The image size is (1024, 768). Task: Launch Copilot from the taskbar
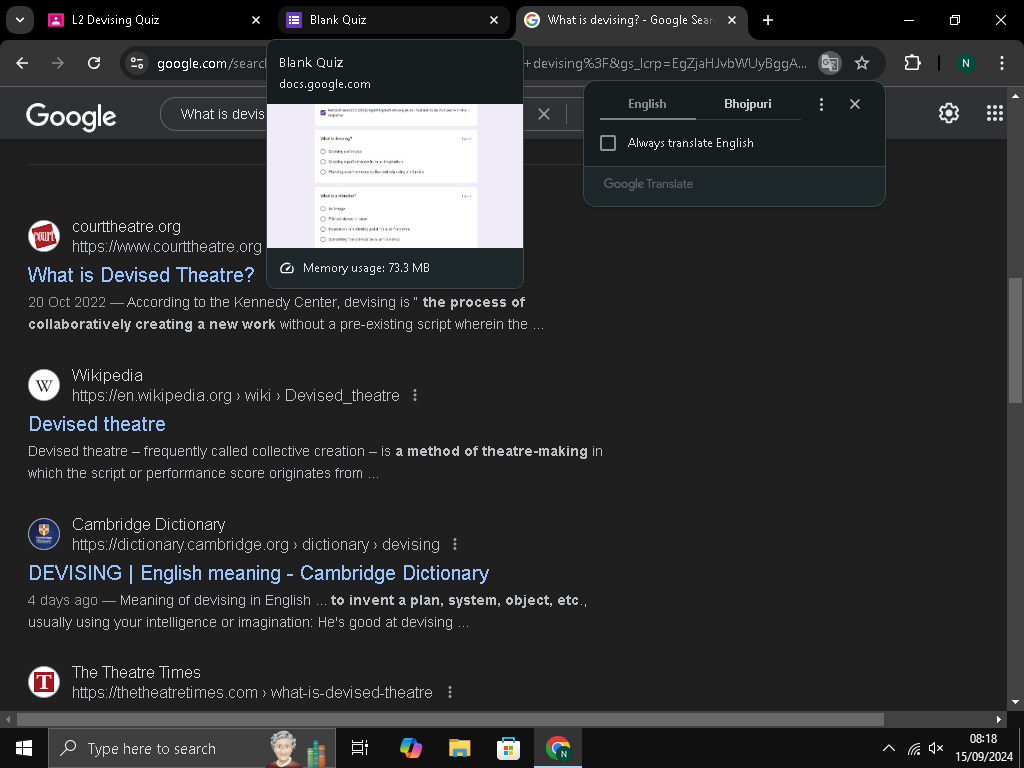tap(411, 748)
